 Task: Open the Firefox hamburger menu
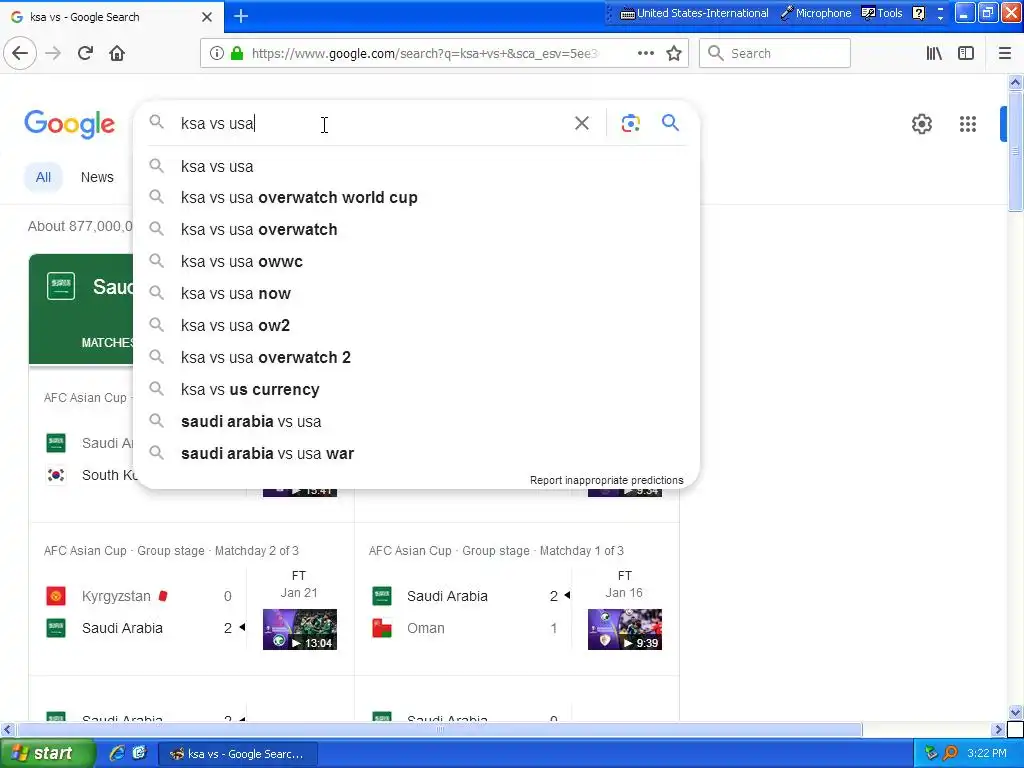click(1004, 54)
